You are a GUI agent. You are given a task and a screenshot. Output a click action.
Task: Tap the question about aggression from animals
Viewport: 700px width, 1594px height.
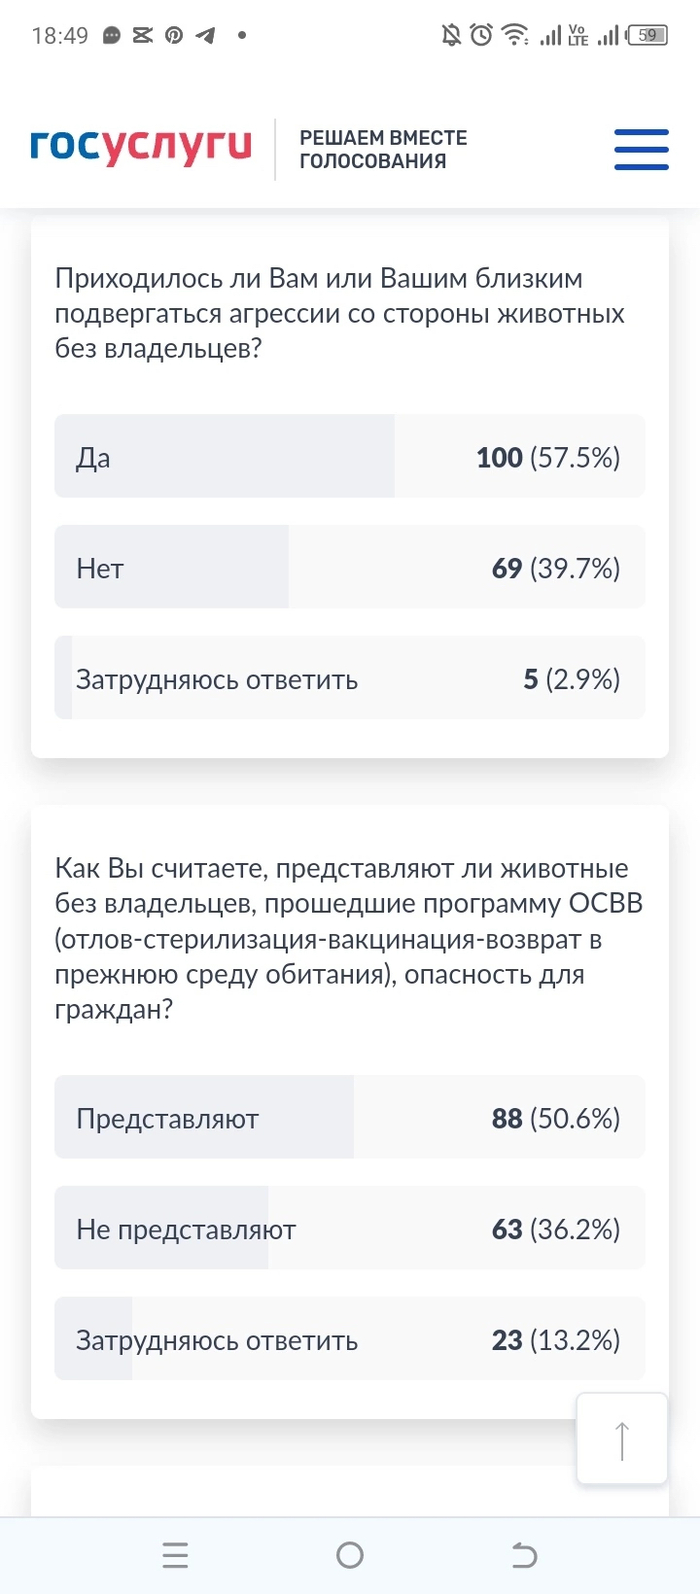(x=340, y=313)
